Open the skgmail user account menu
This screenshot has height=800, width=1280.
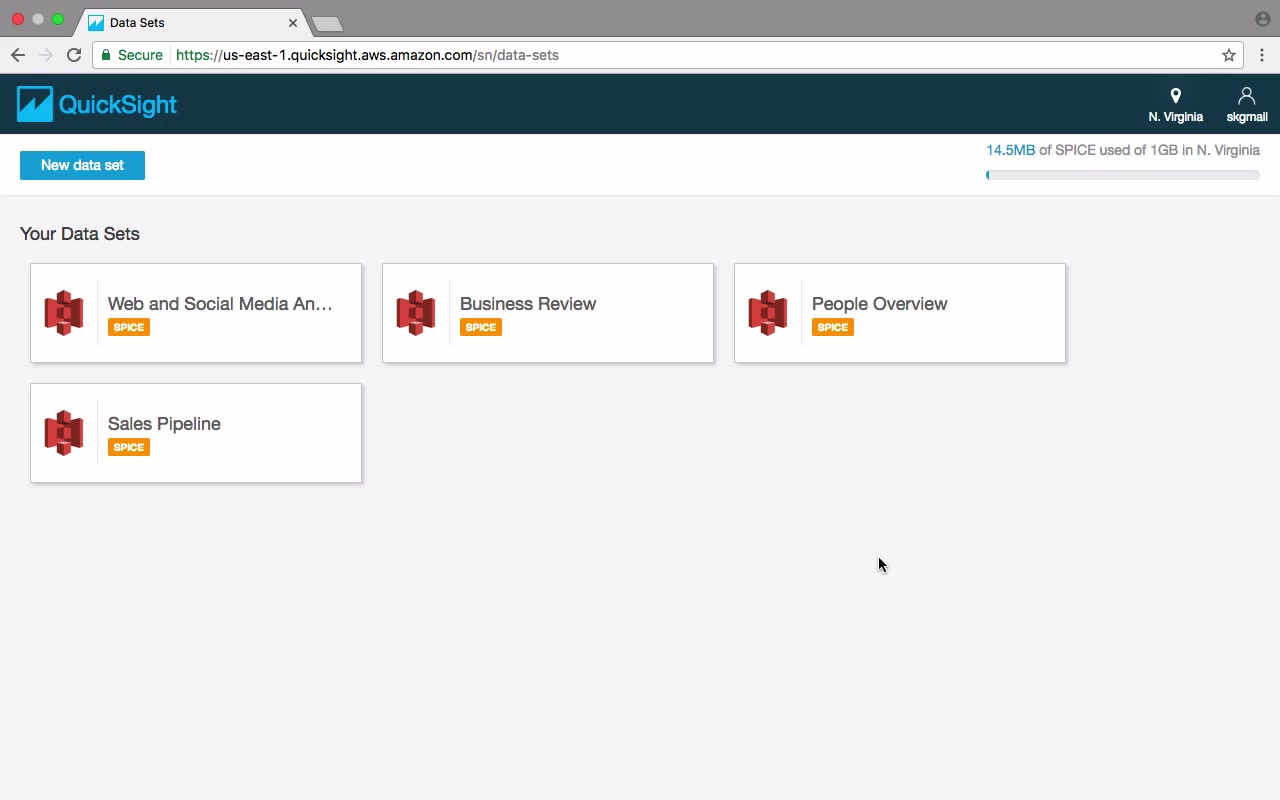tap(1246, 105)
